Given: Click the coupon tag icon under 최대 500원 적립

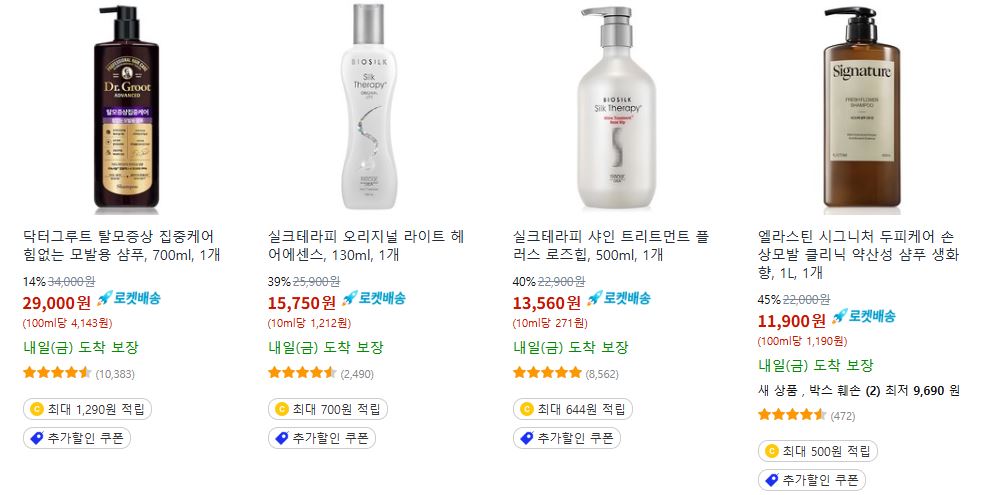Looking at the screenshot, I should pos(772,480).
